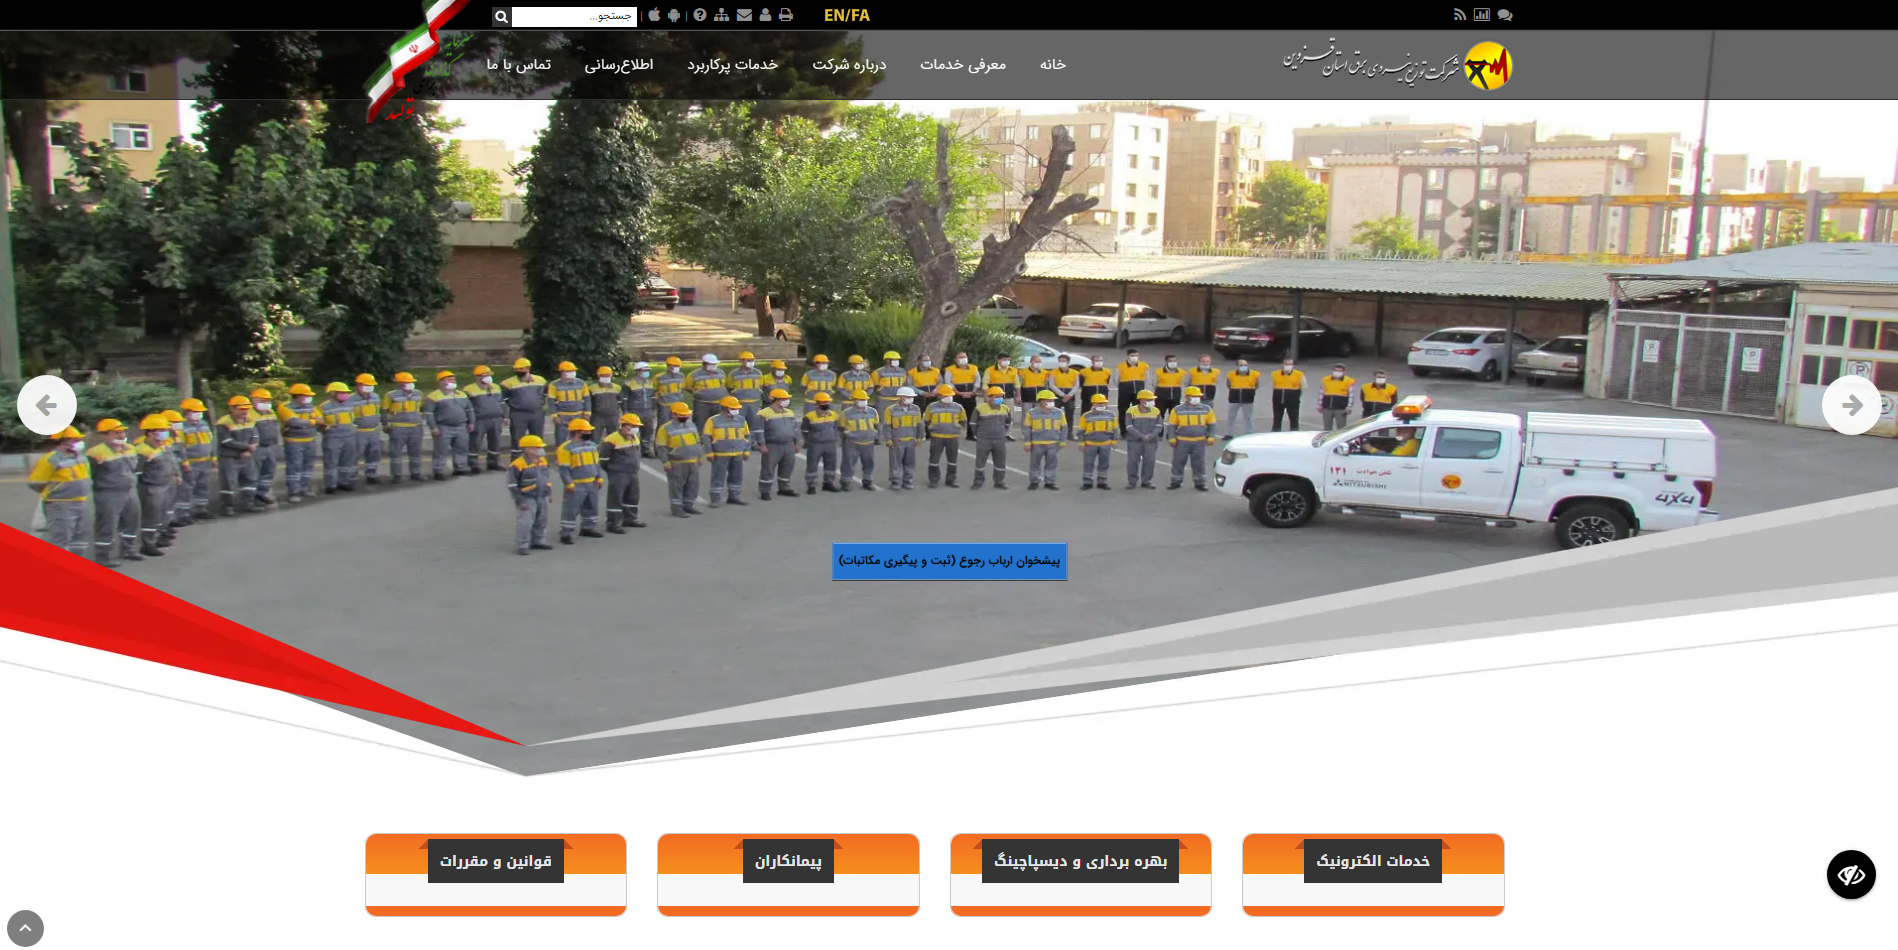Open the RSS feed icon
1898x950 pixels.
1460,15
